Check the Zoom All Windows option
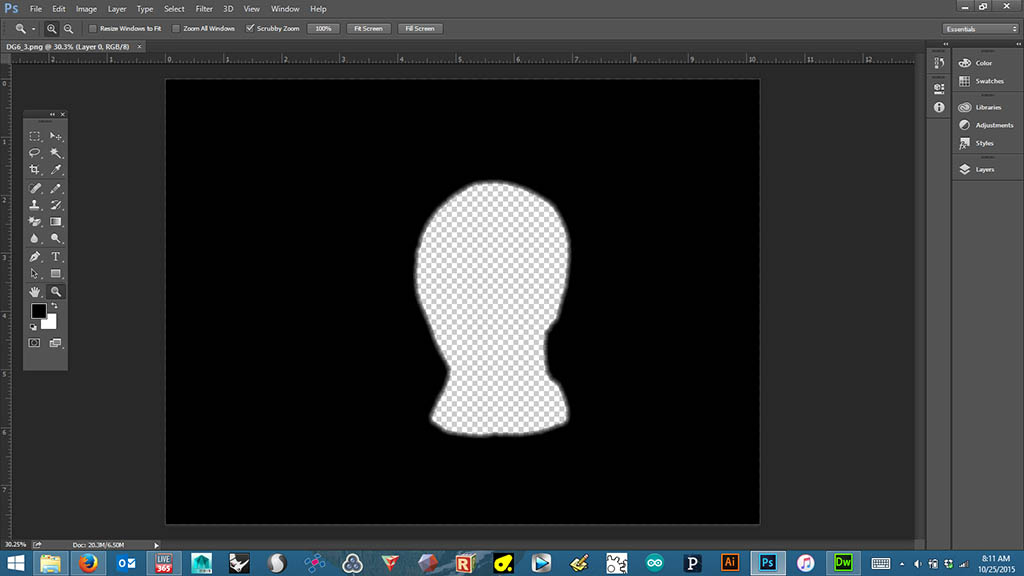The image size is (1024, 576). [x=176, y=29]
